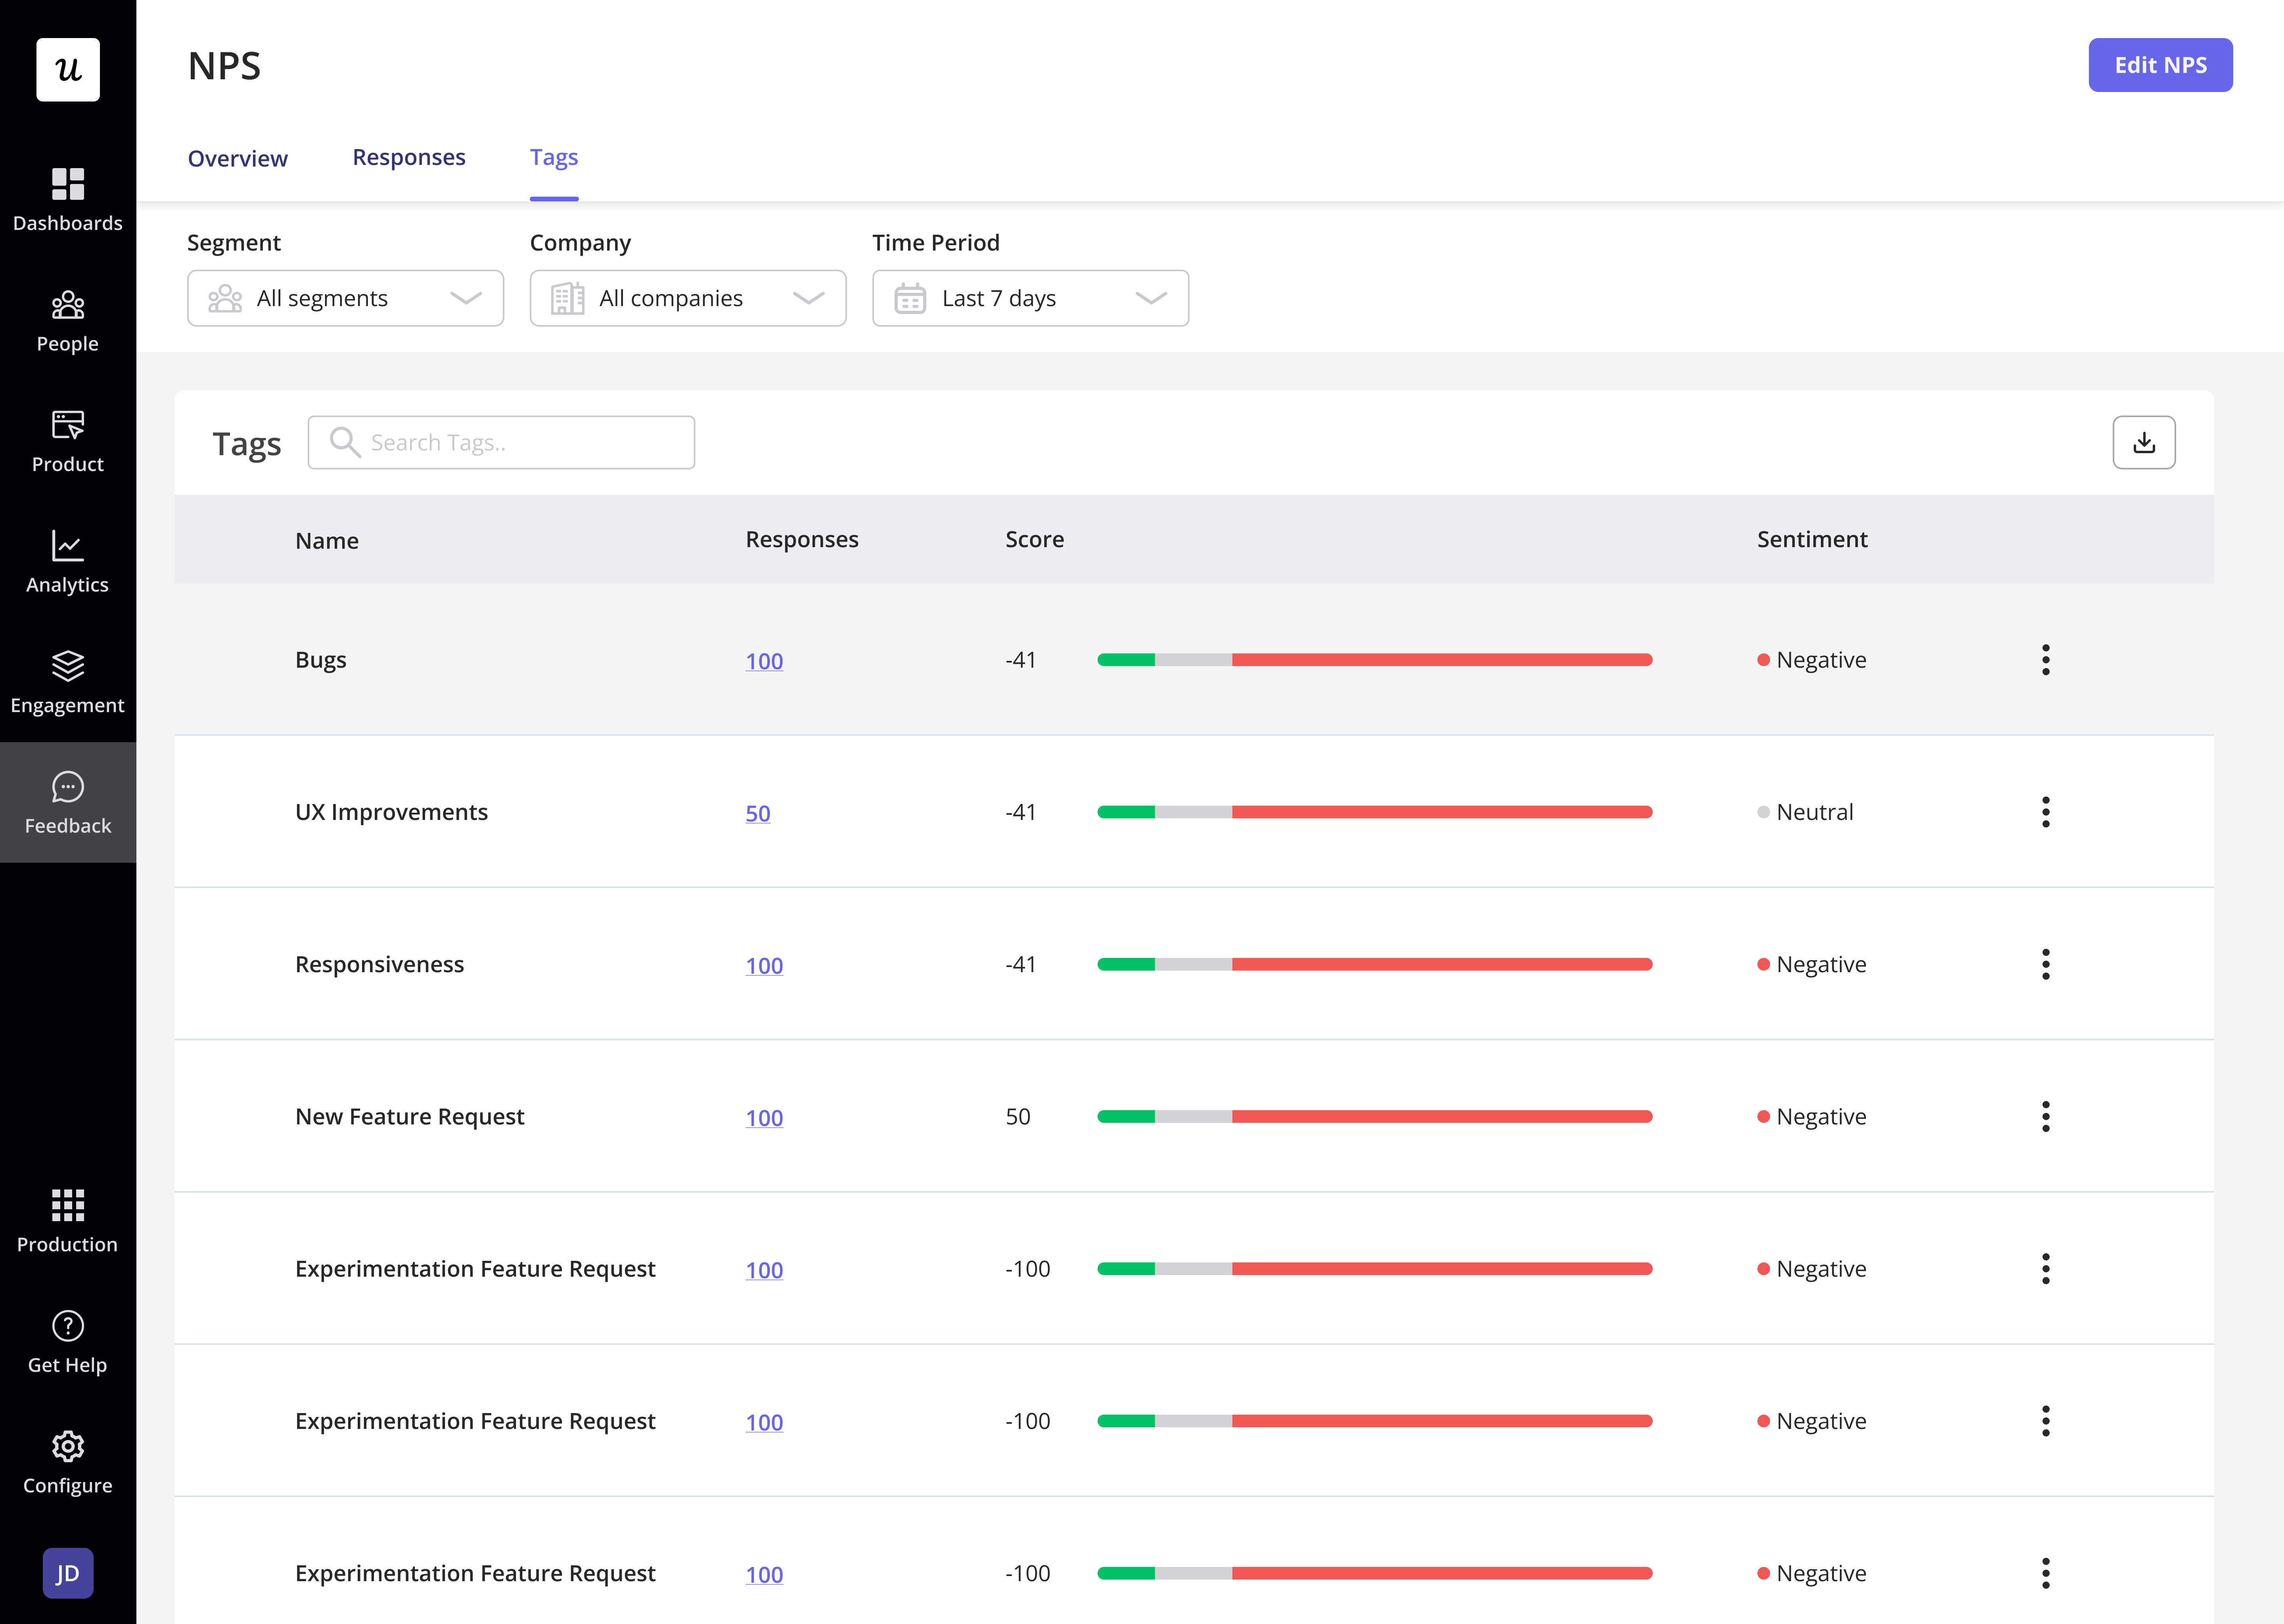
Task: Click the building icon in Company filter
Action: coord(567,298)
